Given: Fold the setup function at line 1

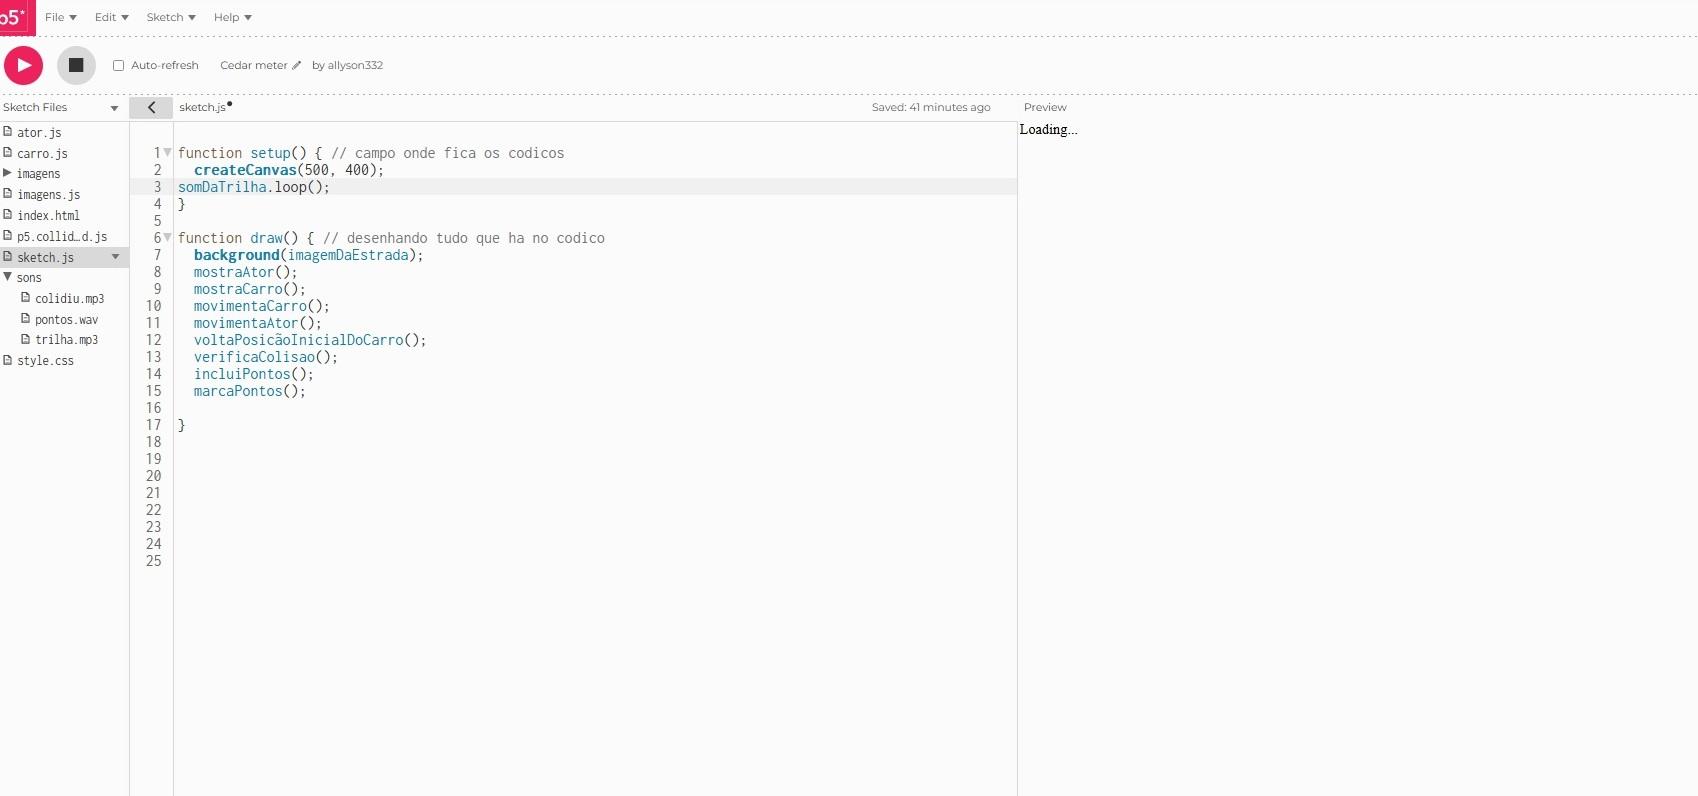Looking at the screenshot, I should 167,153.
